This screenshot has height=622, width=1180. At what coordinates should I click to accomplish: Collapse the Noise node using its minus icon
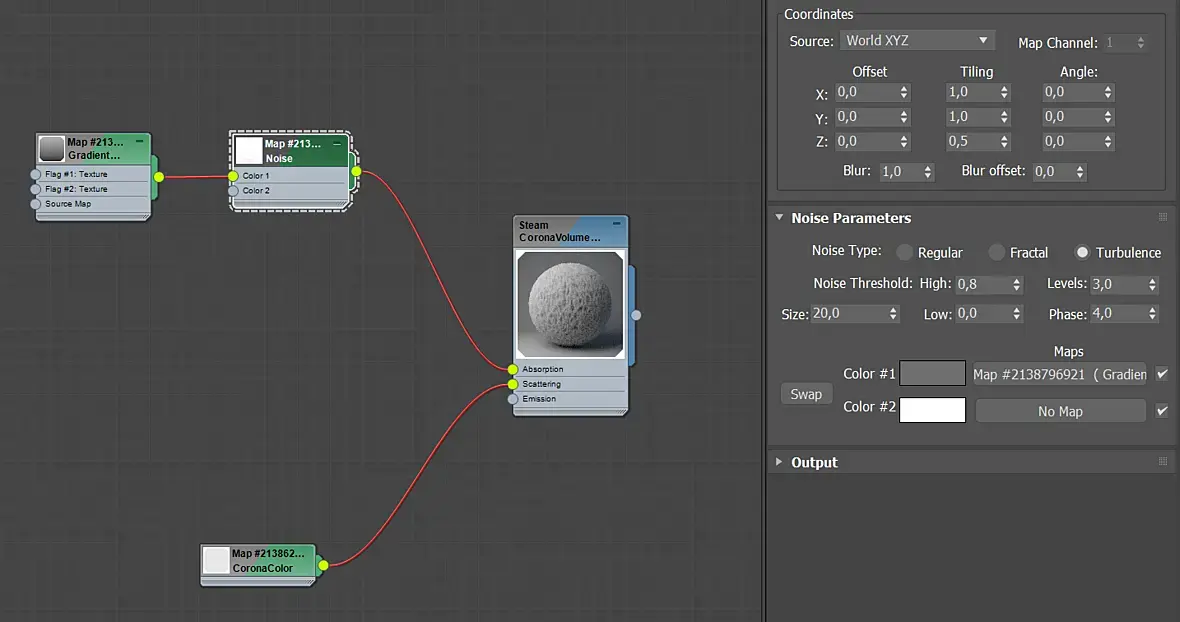[337, 144]
